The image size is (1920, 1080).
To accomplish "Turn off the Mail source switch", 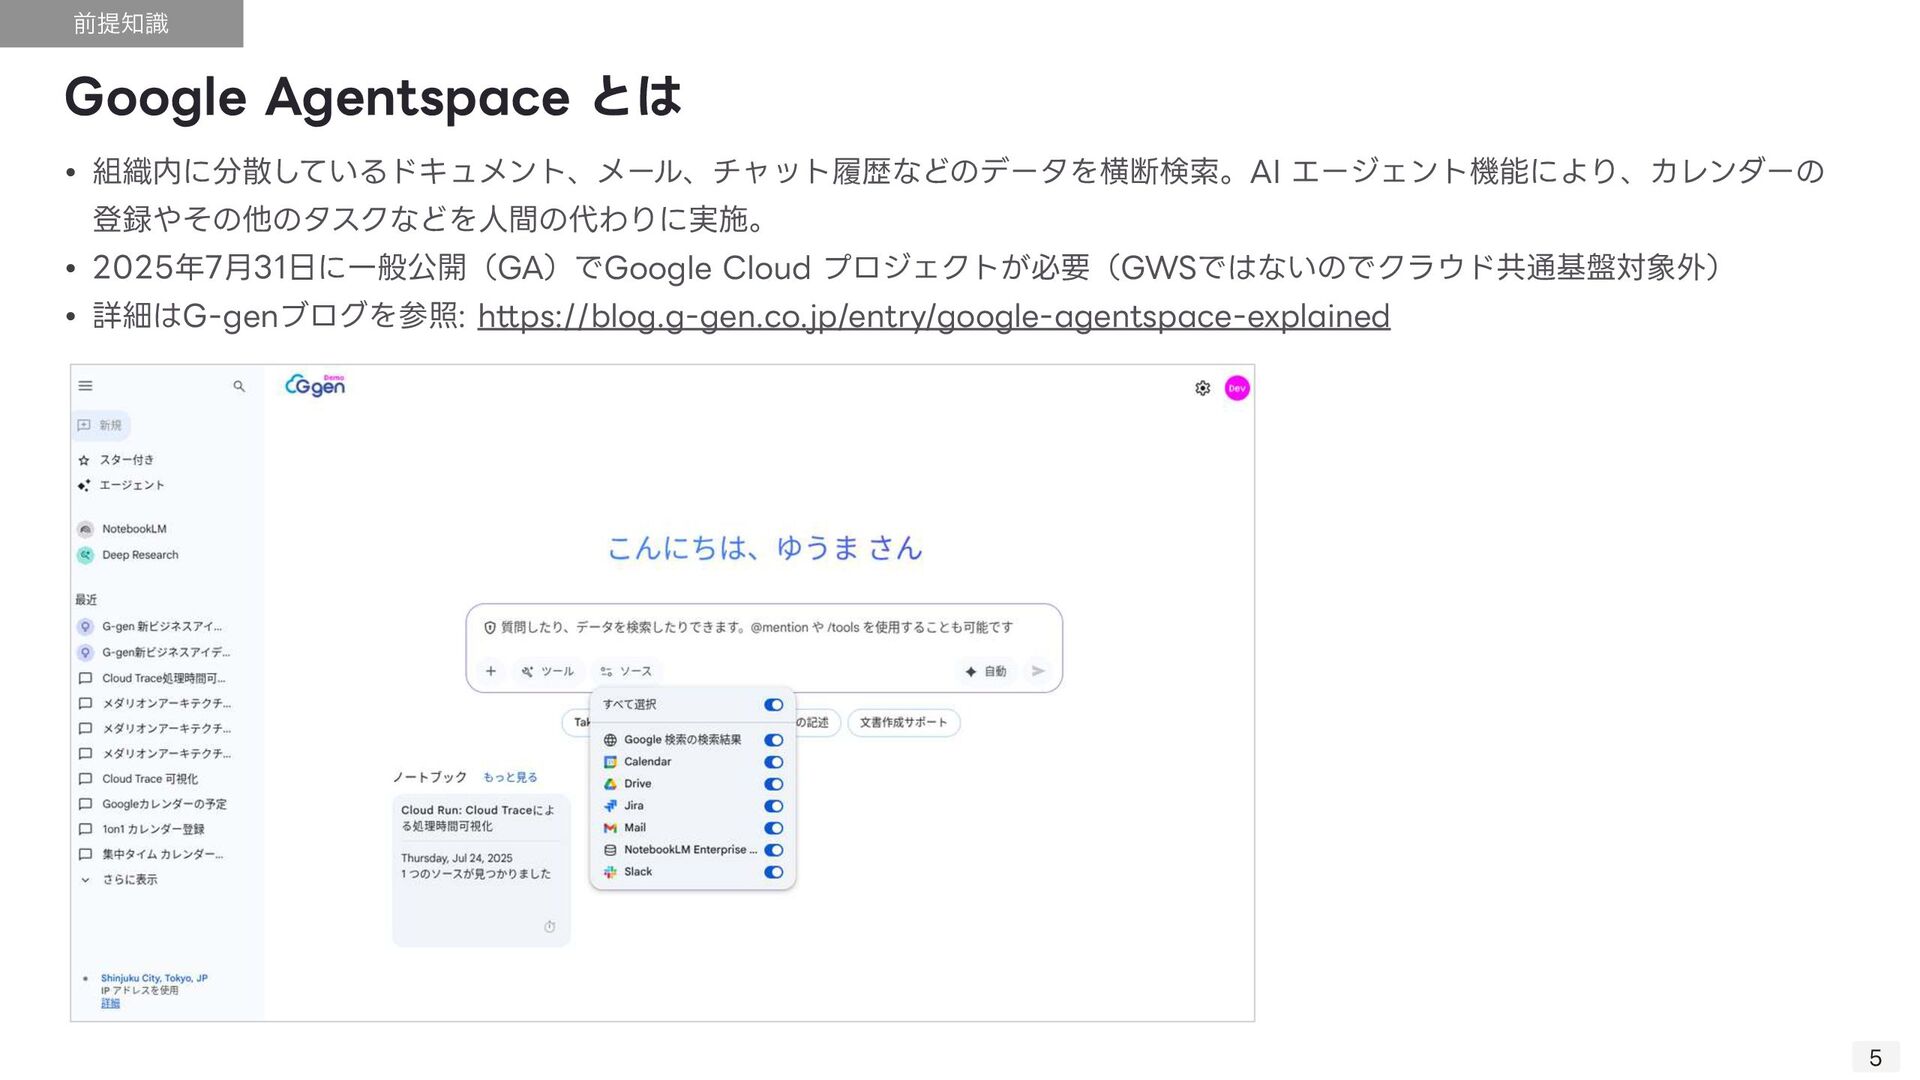I will tap(774, 828).
